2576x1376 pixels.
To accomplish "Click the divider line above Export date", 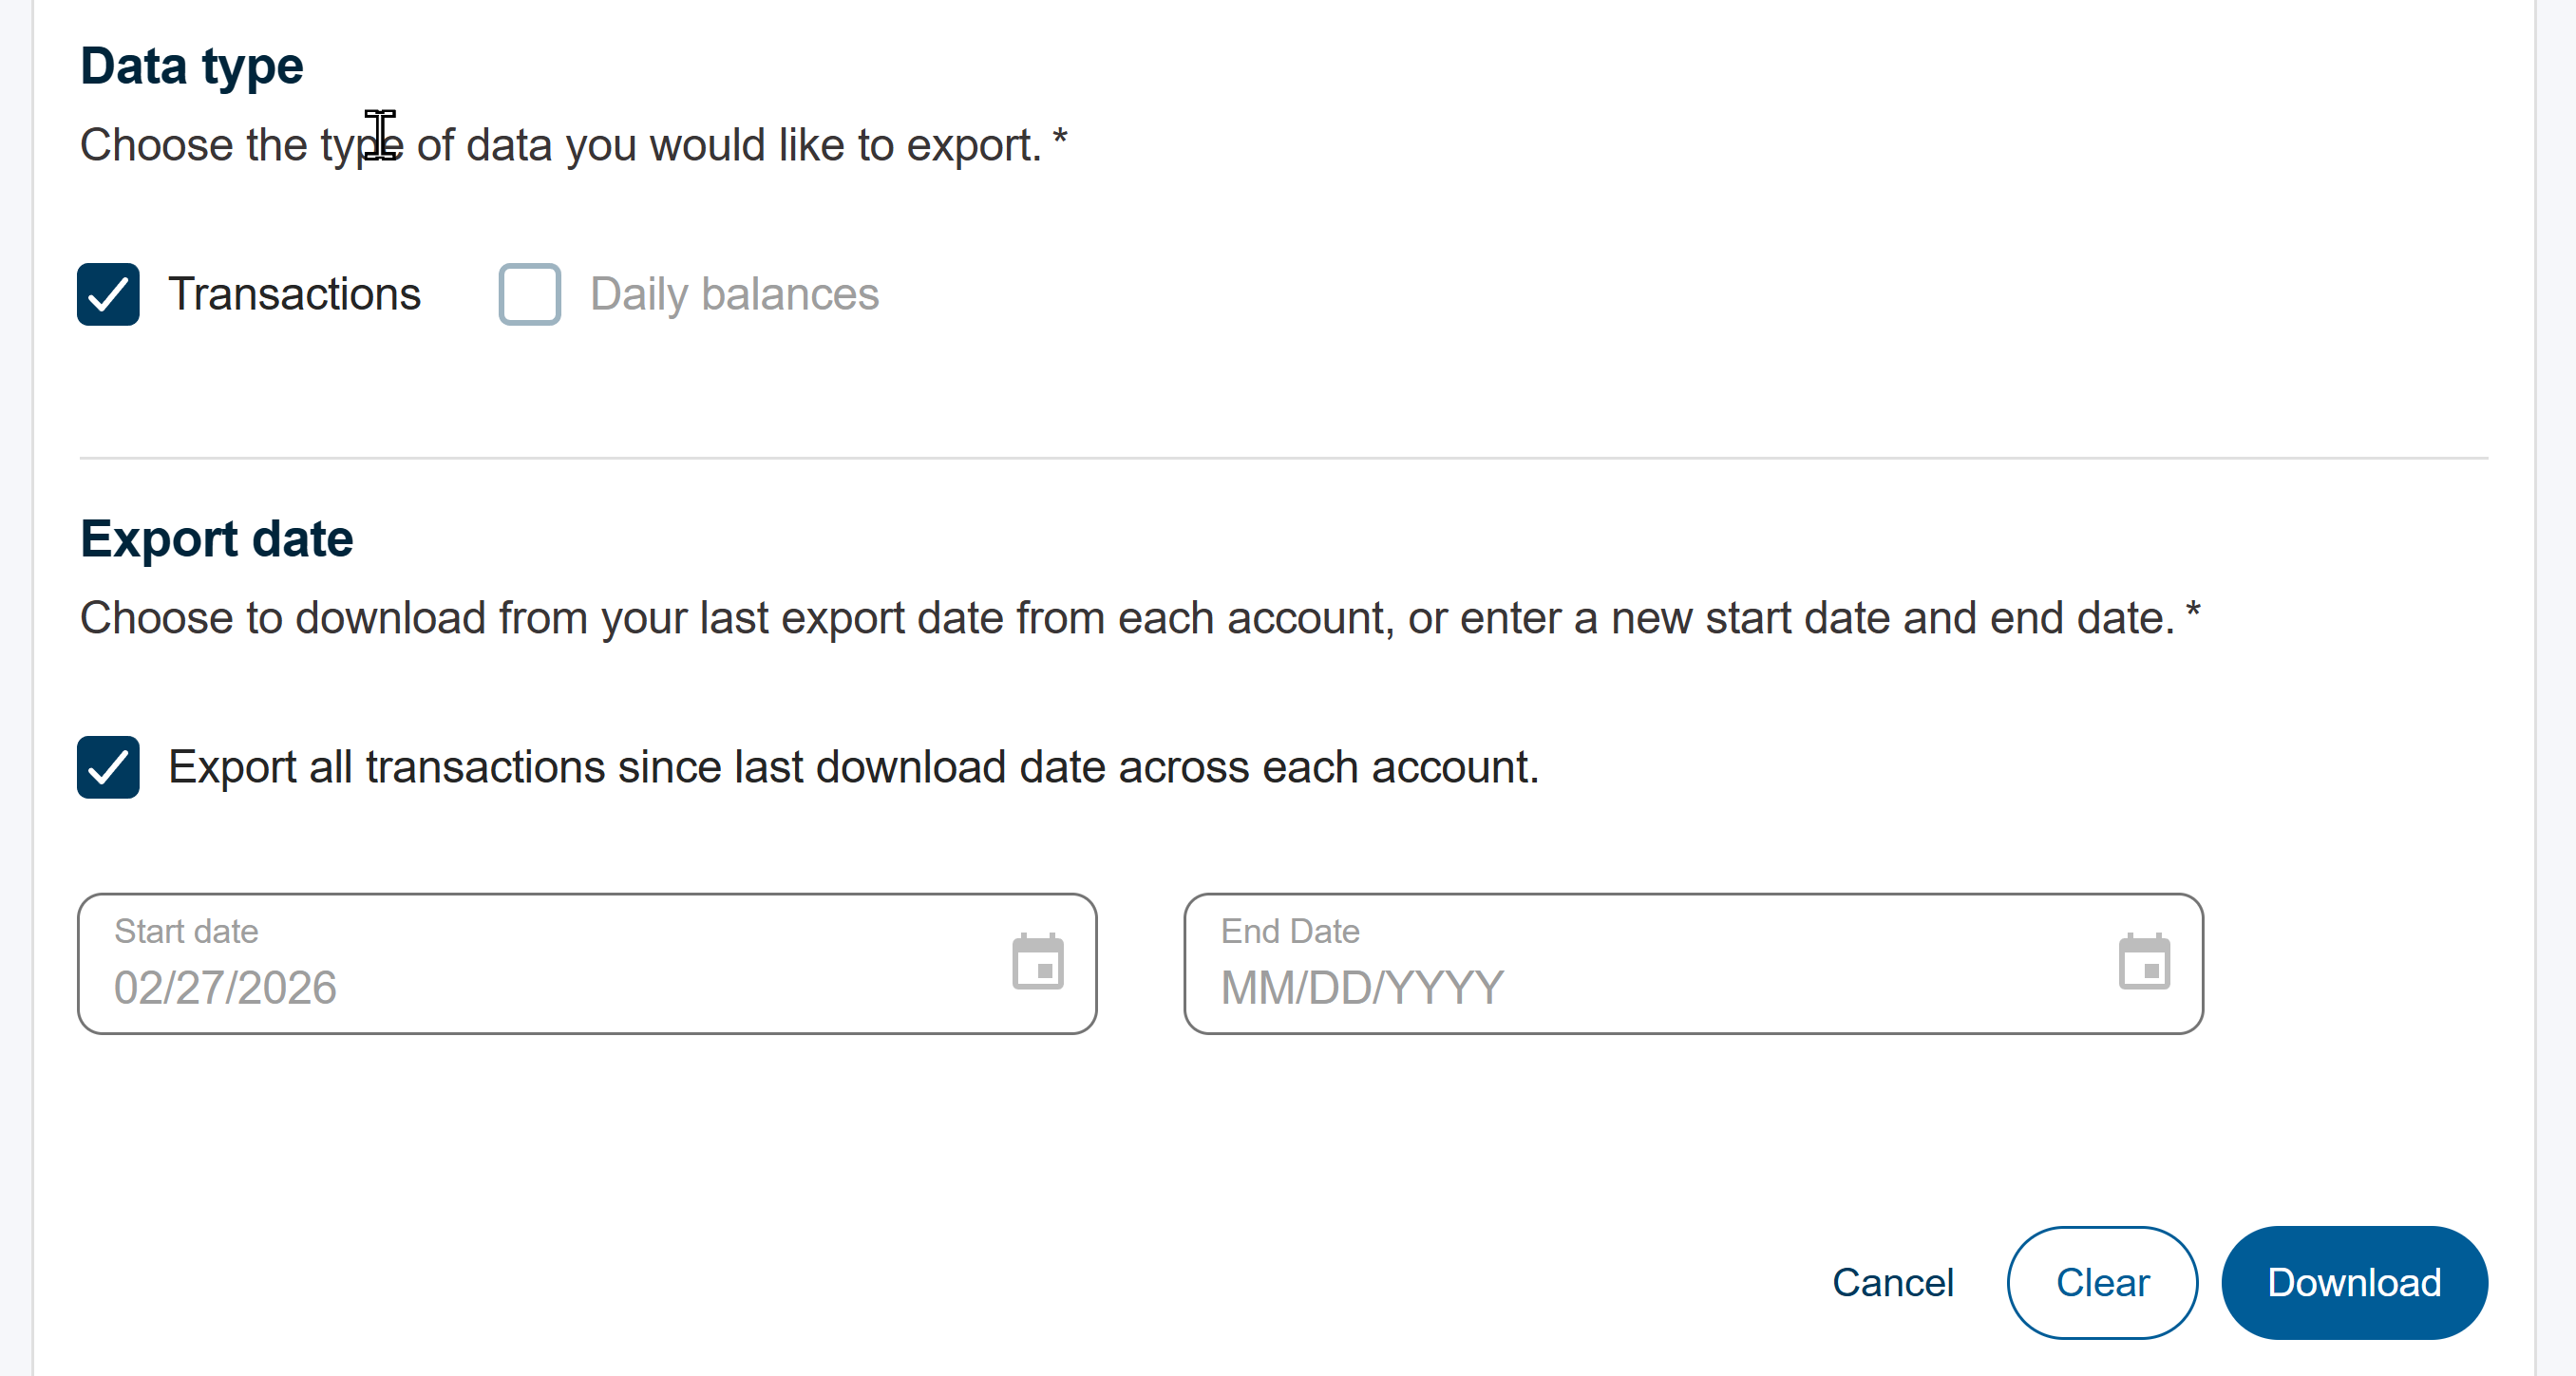I will pos(1284,458).
